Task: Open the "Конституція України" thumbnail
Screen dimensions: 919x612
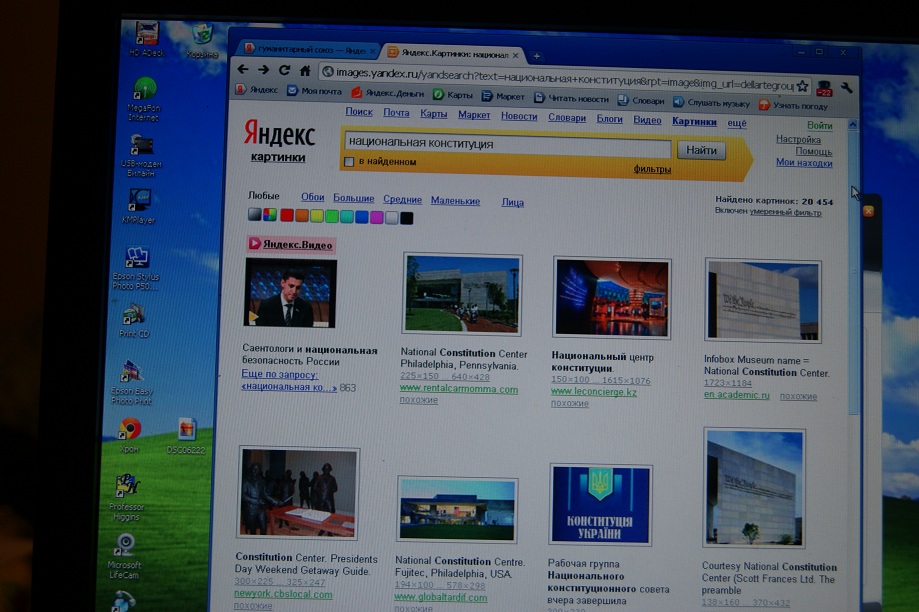Action: click(600, 504)
